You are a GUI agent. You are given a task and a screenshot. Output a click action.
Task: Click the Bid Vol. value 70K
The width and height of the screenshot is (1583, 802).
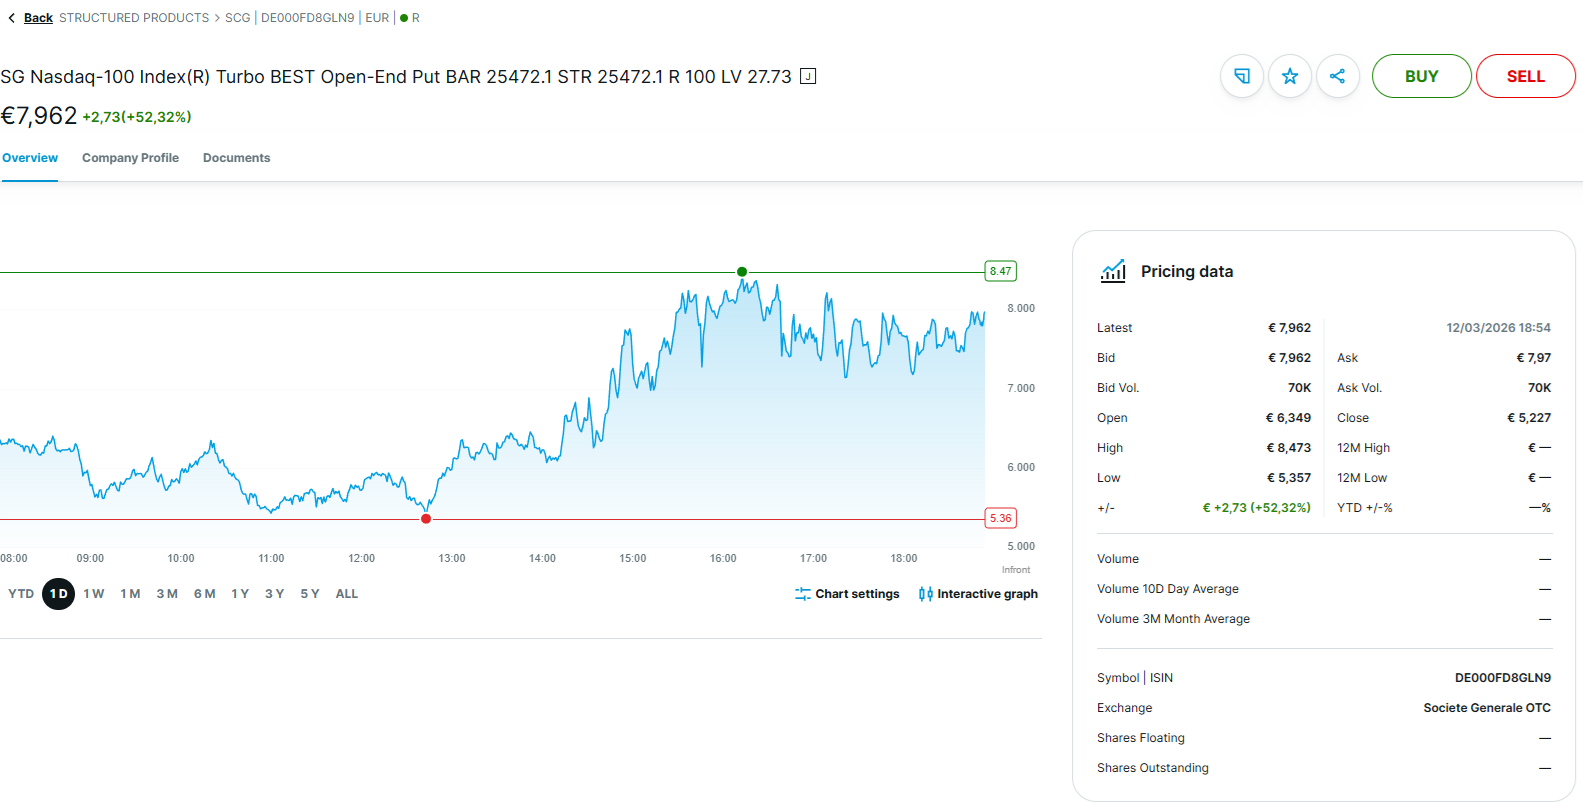coord(1299,388)
